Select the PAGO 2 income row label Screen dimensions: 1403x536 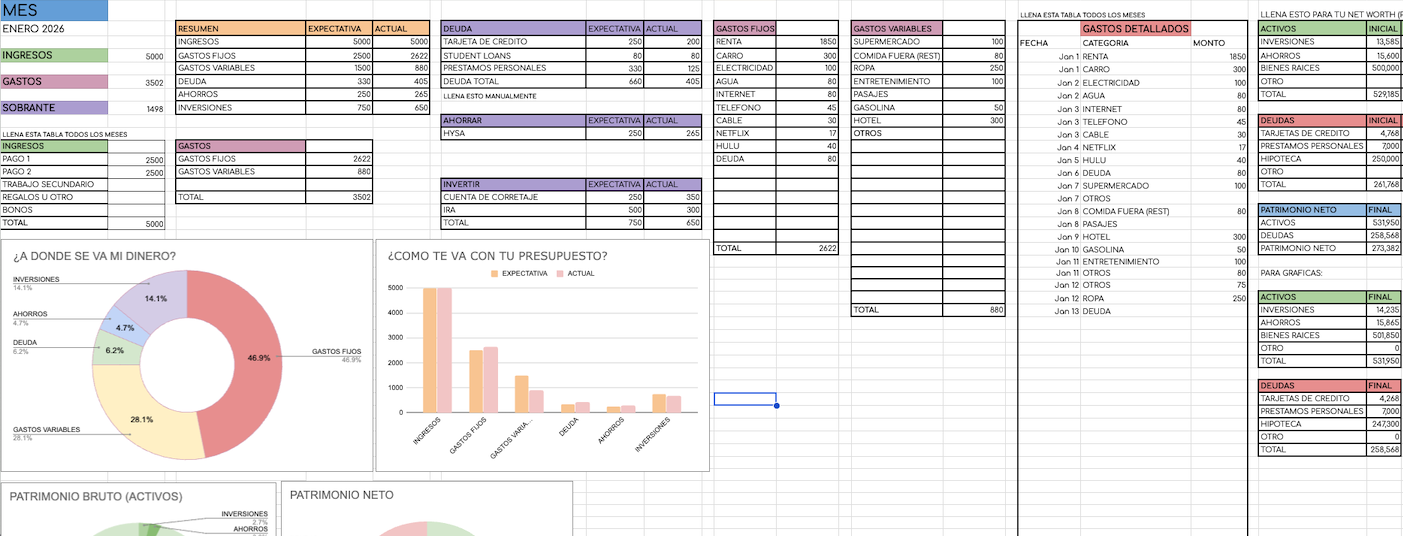click(x=54, y=172)
